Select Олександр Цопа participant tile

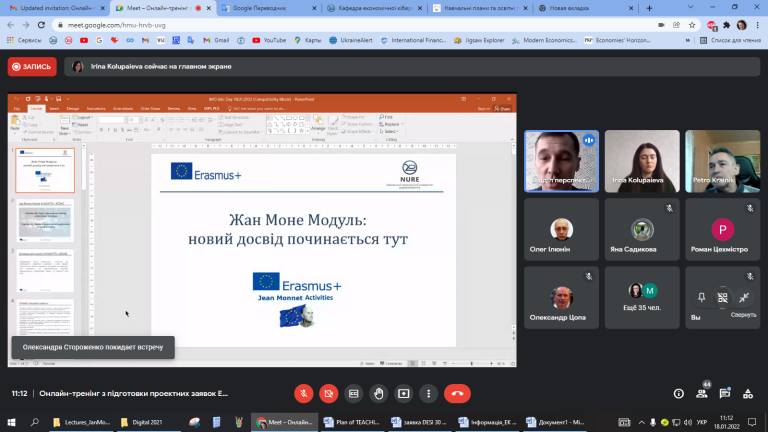tap(561, 297)
